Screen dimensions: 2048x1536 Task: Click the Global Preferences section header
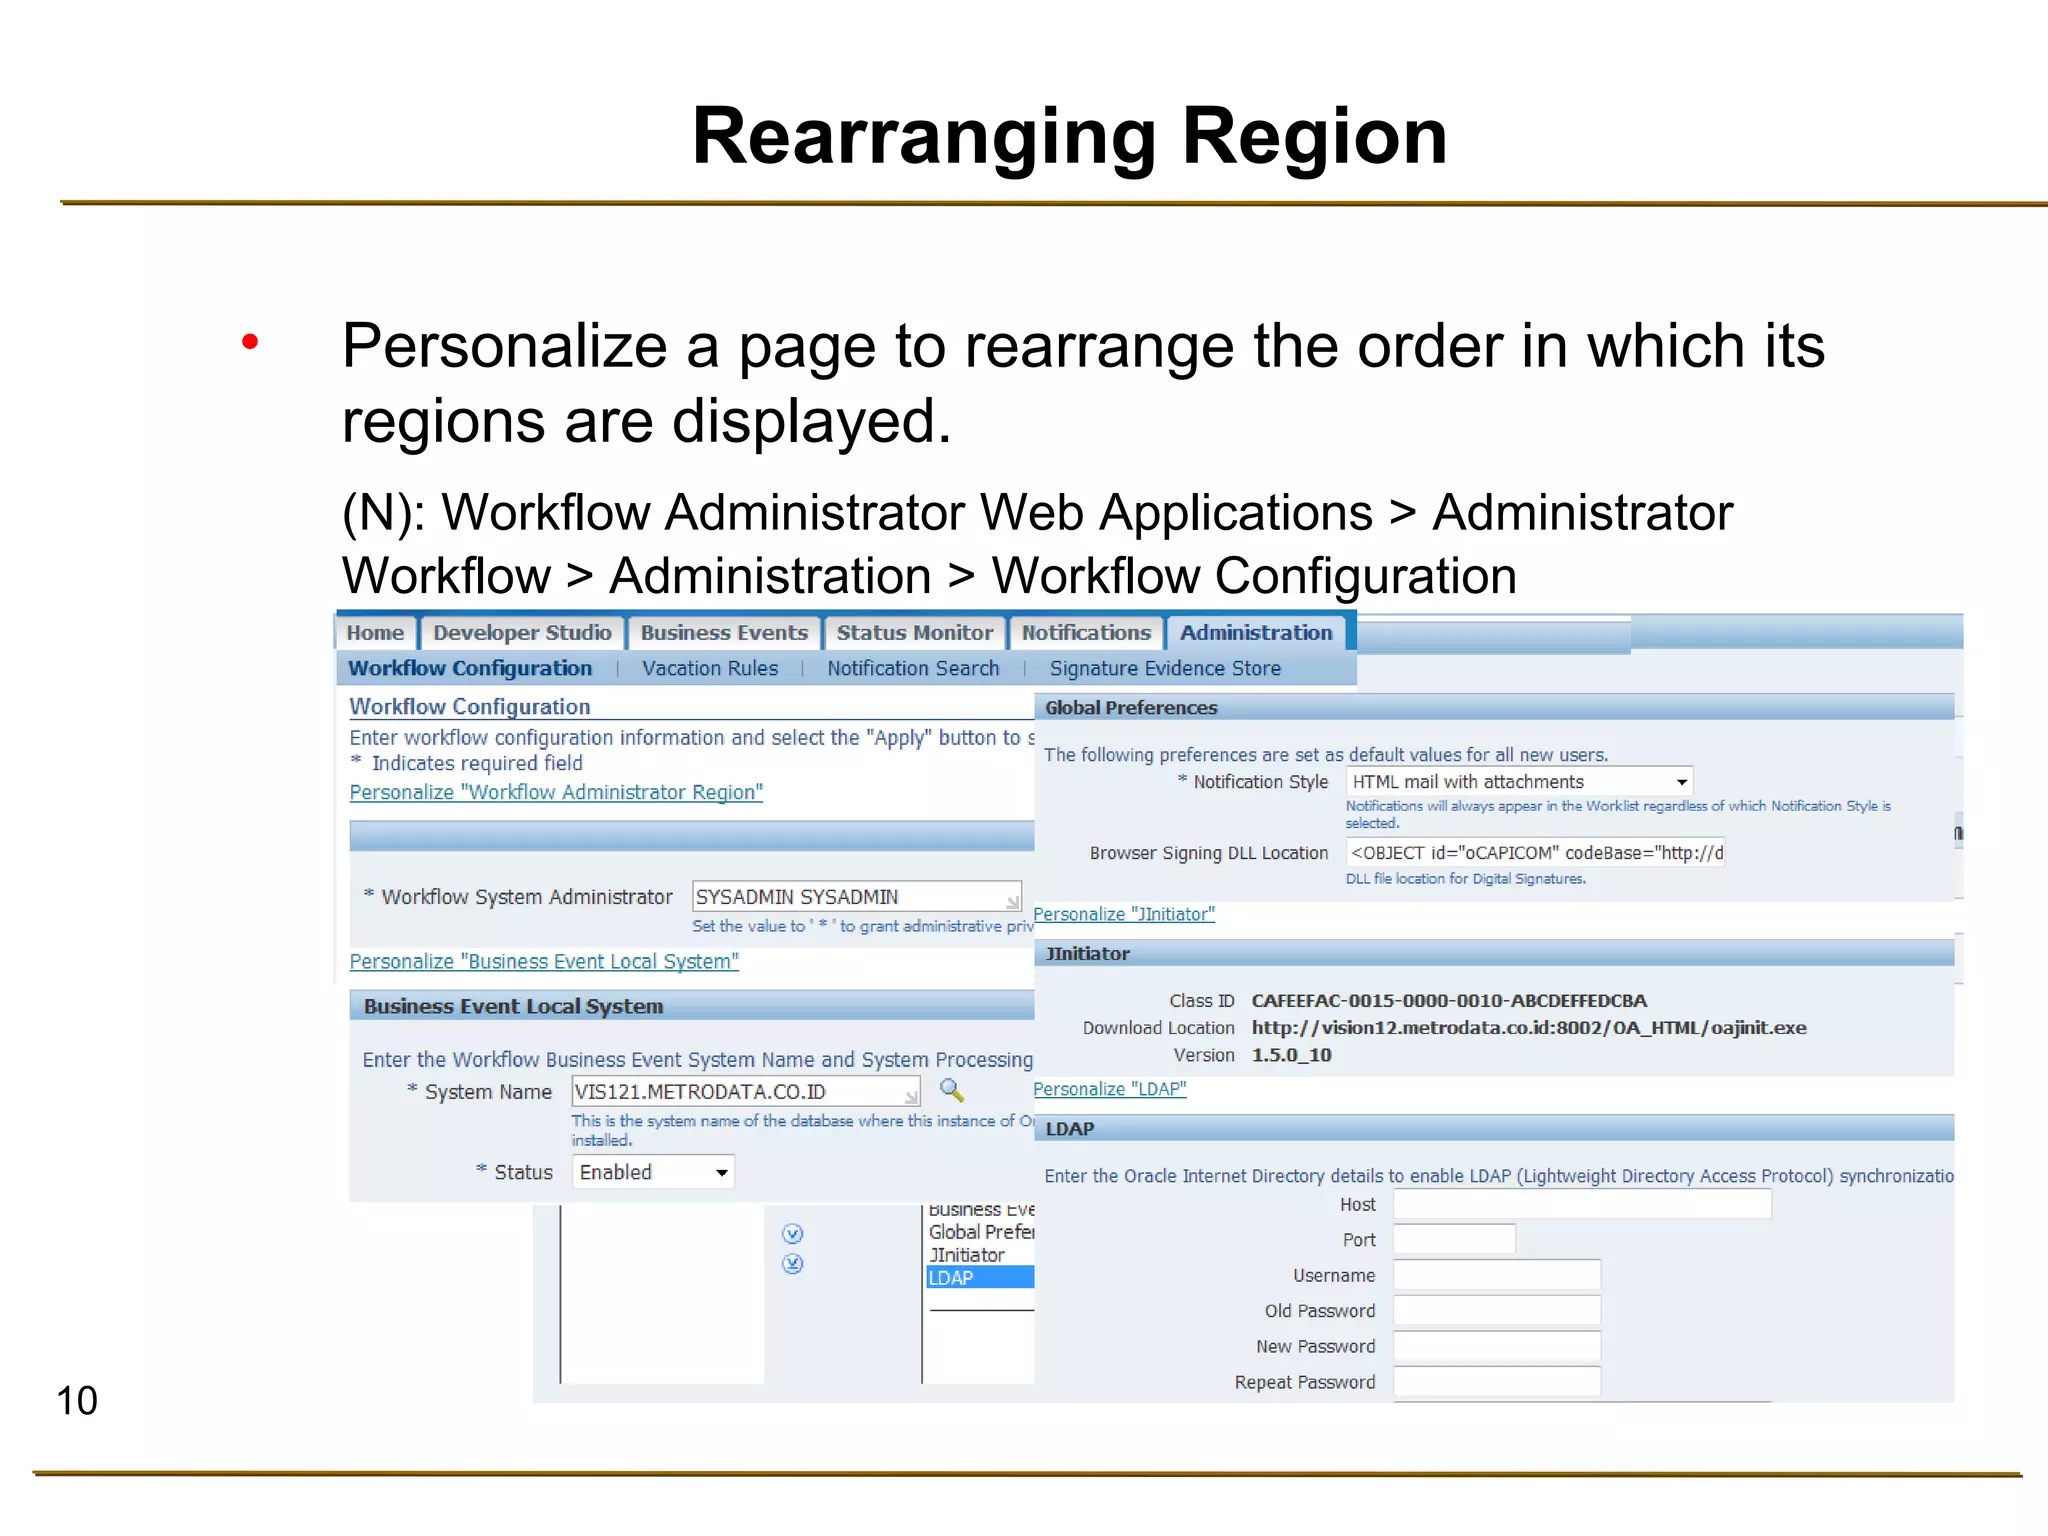coord(1494,707)
